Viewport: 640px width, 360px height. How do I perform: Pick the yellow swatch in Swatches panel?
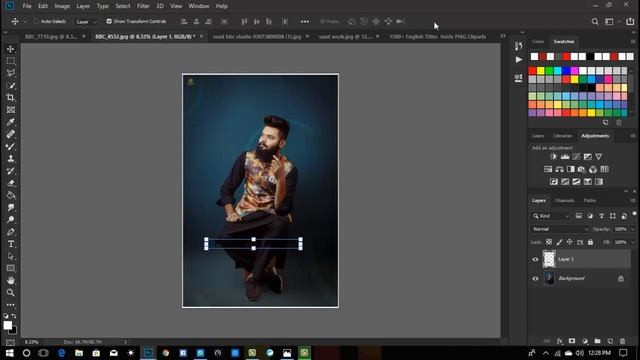(541, 71)
